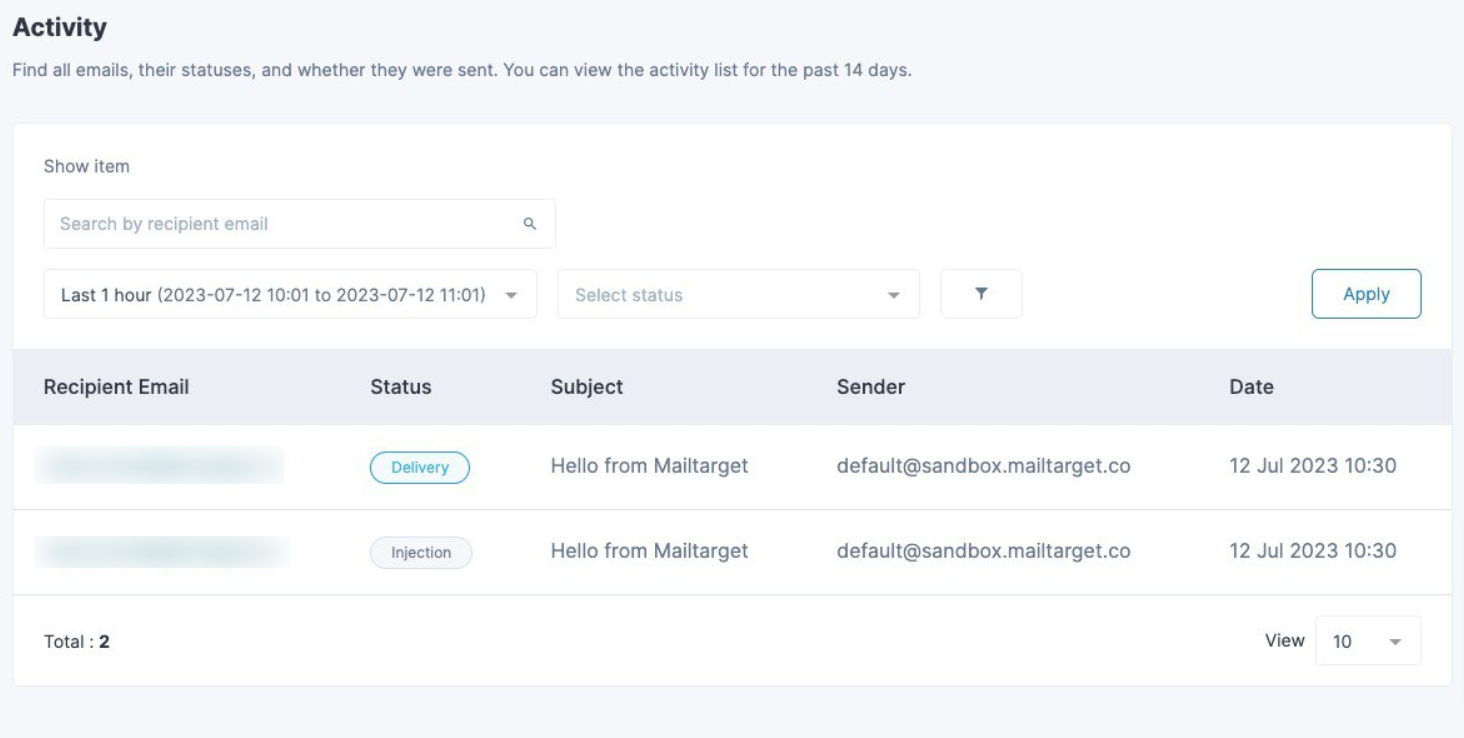The width and height of the screenshot is (1464, 738).
Task: Click the Injection status badge
Action: point(421,552)
